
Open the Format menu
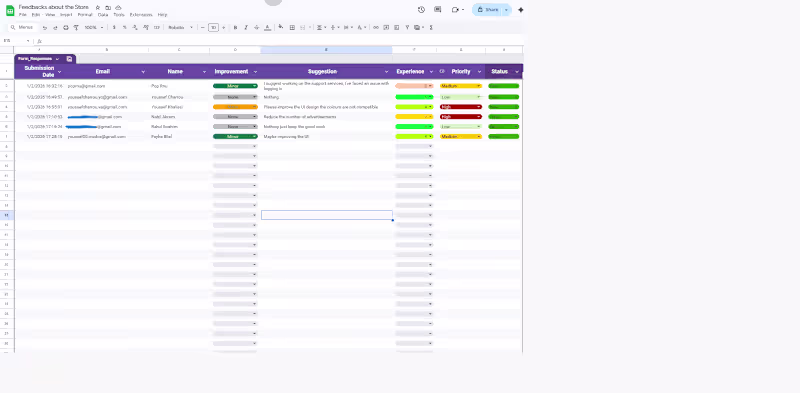(85, 15)
